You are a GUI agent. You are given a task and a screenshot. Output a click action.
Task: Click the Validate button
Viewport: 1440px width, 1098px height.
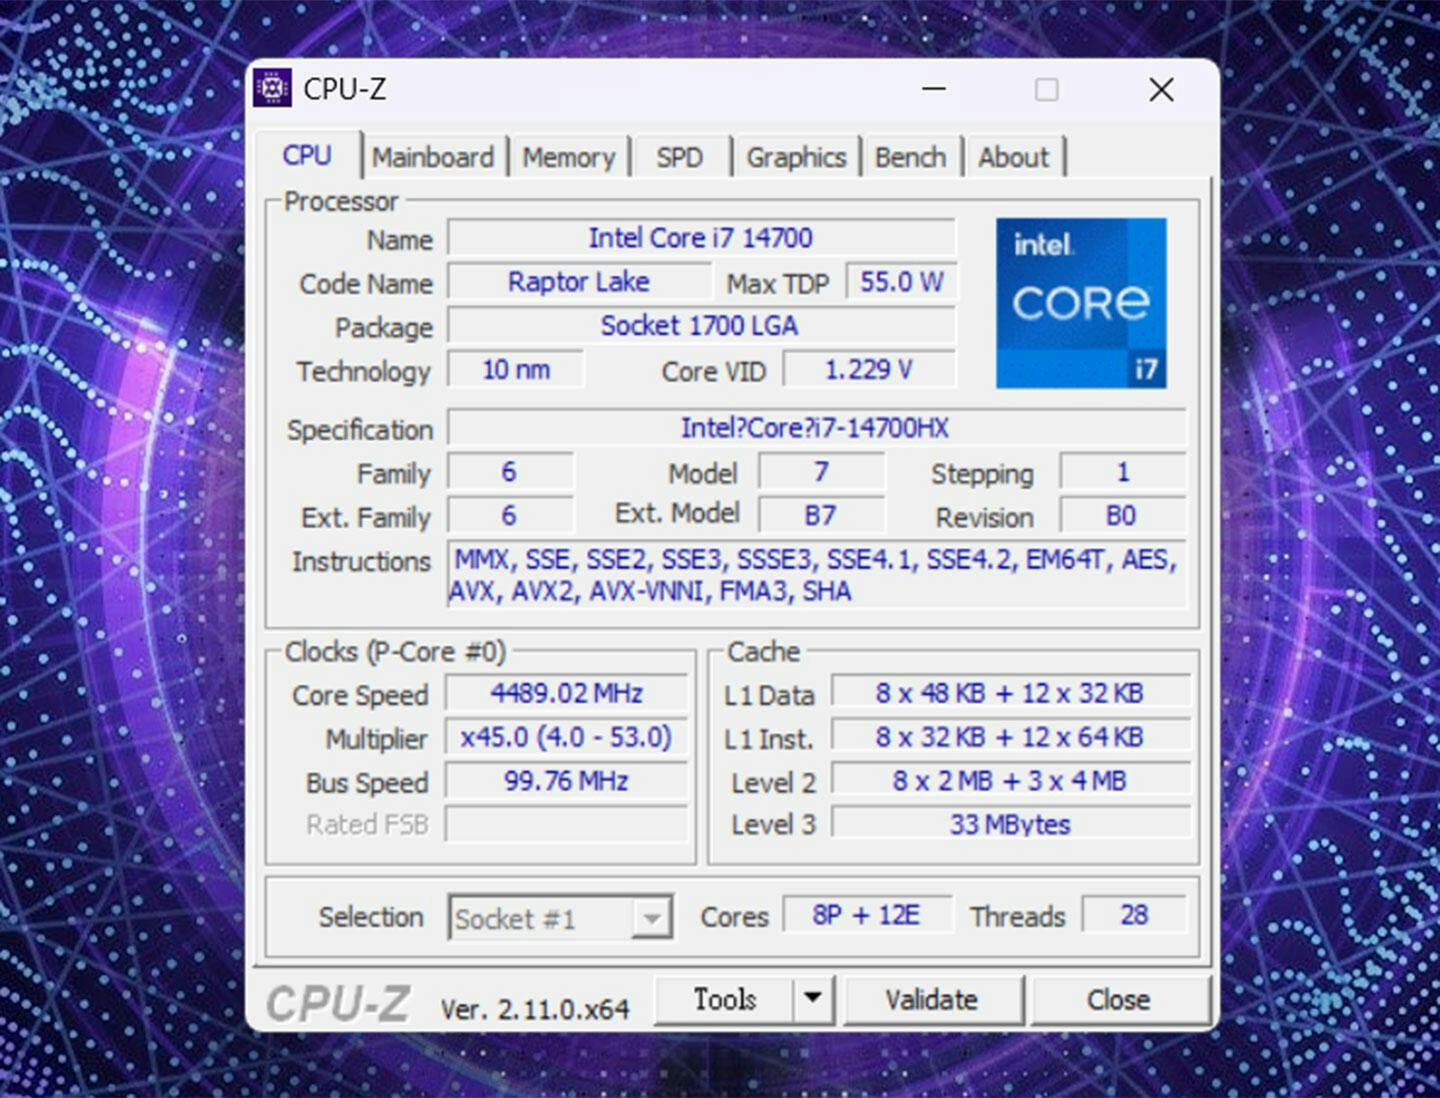(932, 999)
